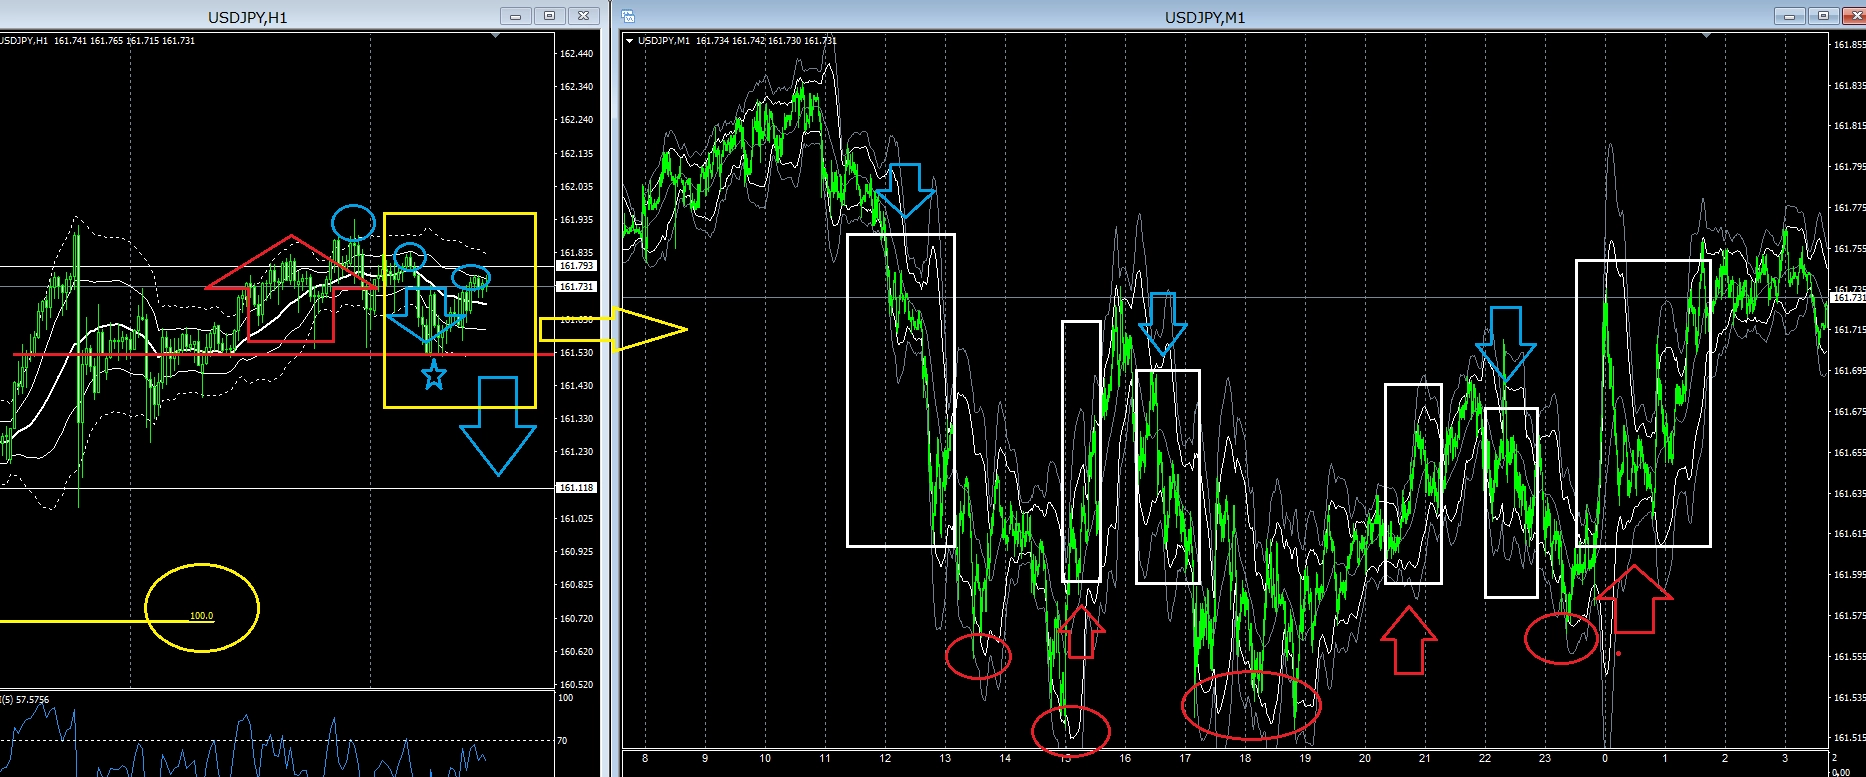Select the wide red ellipse near hour 18

pyautogui.click(x=1250, y=705)
